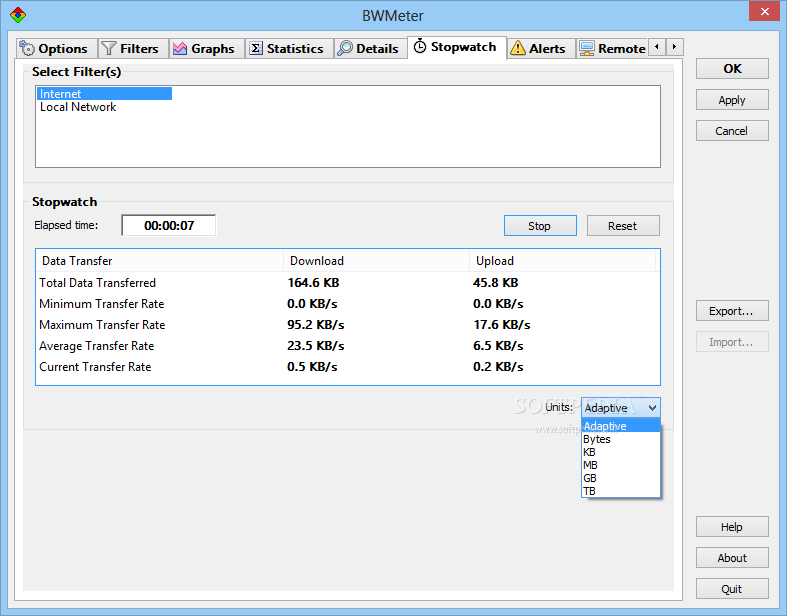This screenshot has height=616, width=787.
Task: Click the 6.5 KB/s average upload value
Action: tap(498, 346)
